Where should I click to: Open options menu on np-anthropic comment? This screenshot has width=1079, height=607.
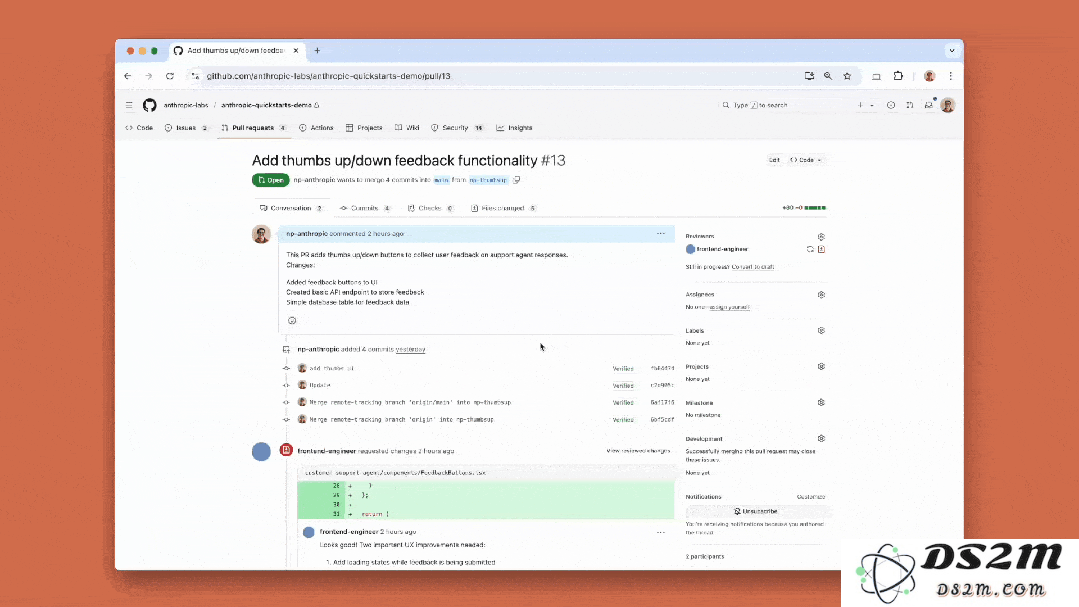point(661,234)
